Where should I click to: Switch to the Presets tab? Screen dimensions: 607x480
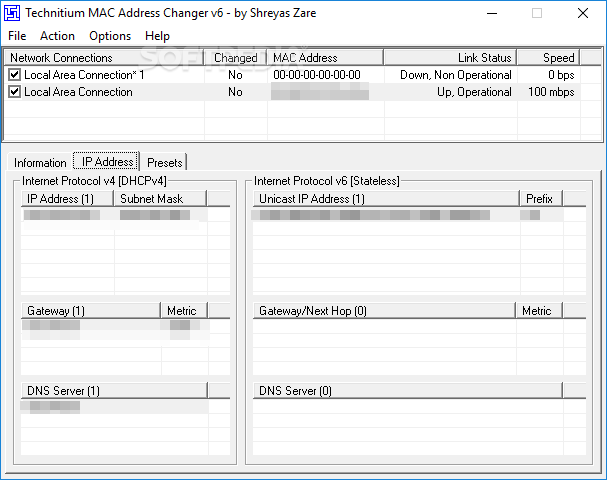[165, 163]
